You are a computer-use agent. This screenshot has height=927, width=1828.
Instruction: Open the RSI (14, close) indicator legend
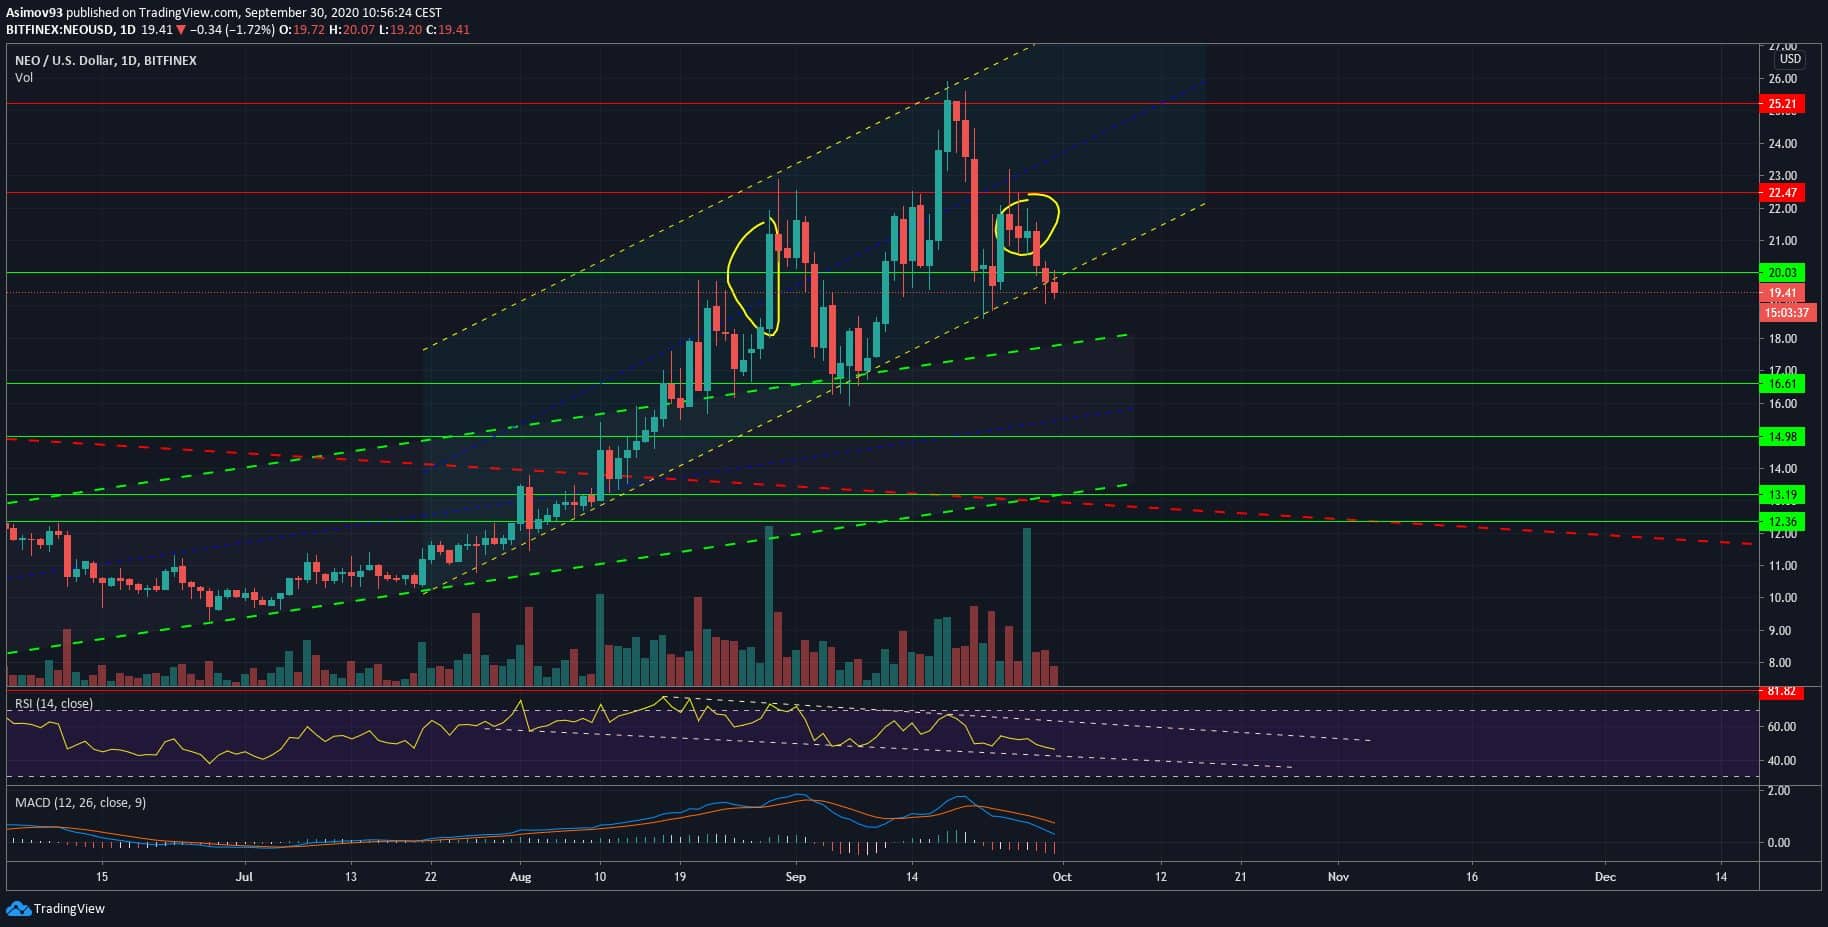(x=54, y=704)
